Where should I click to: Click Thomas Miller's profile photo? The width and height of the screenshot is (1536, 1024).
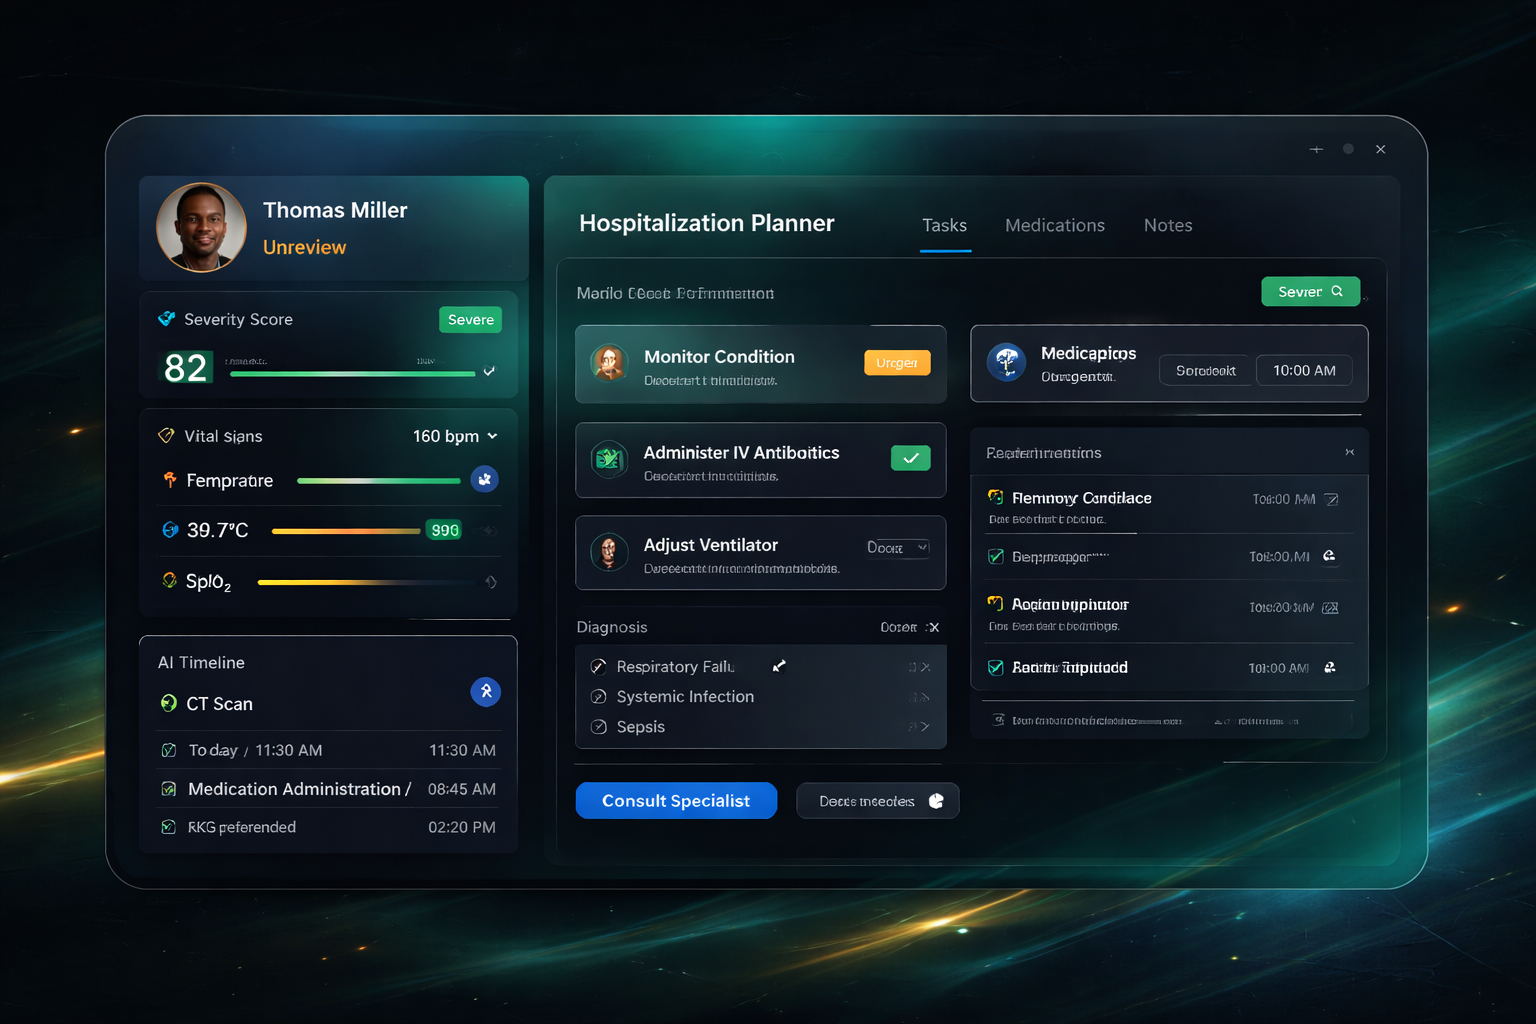(201, 227)
